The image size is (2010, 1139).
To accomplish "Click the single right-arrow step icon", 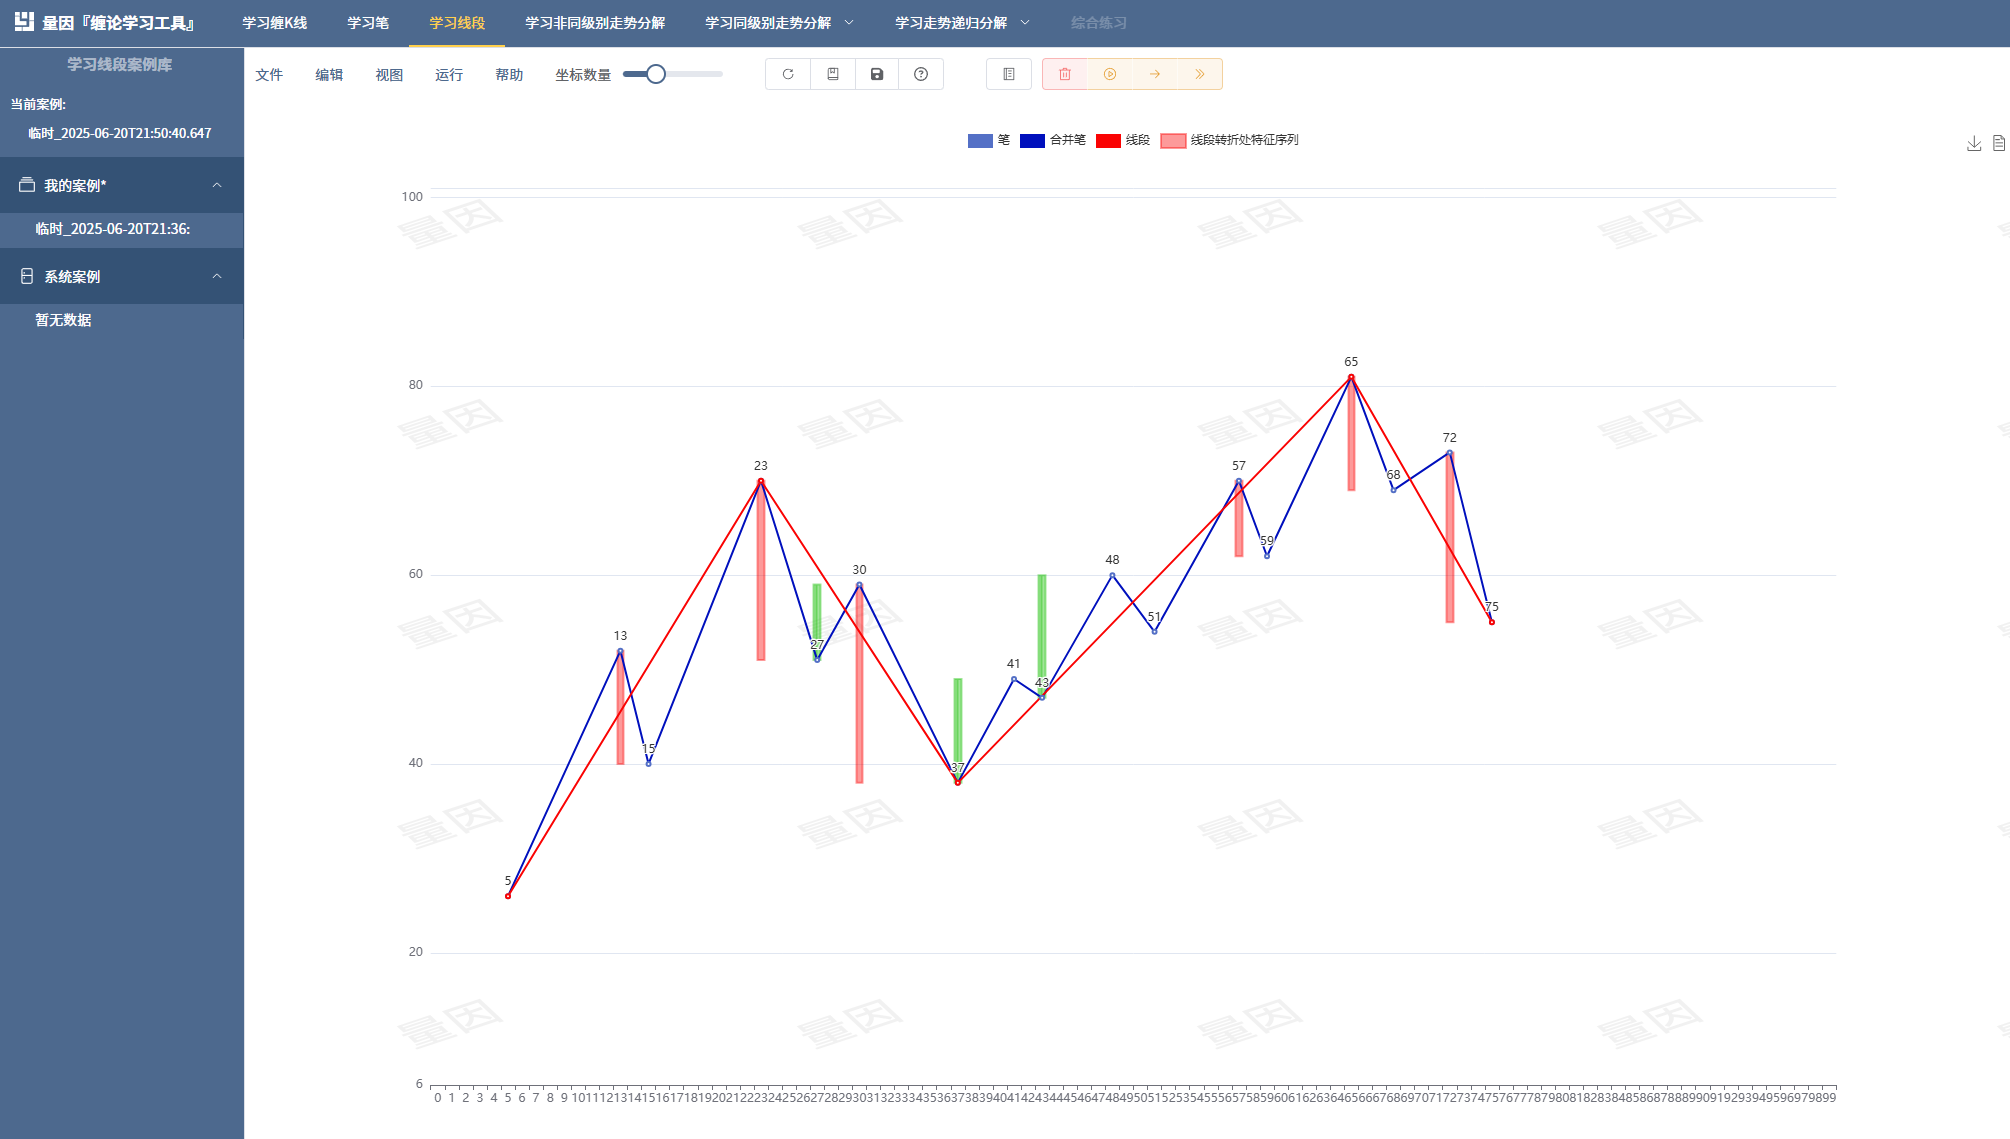I will click(x=1155, y=74).
